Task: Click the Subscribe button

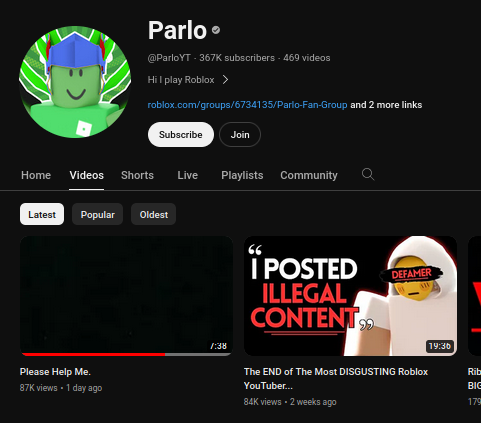Action: coord(181,134)
